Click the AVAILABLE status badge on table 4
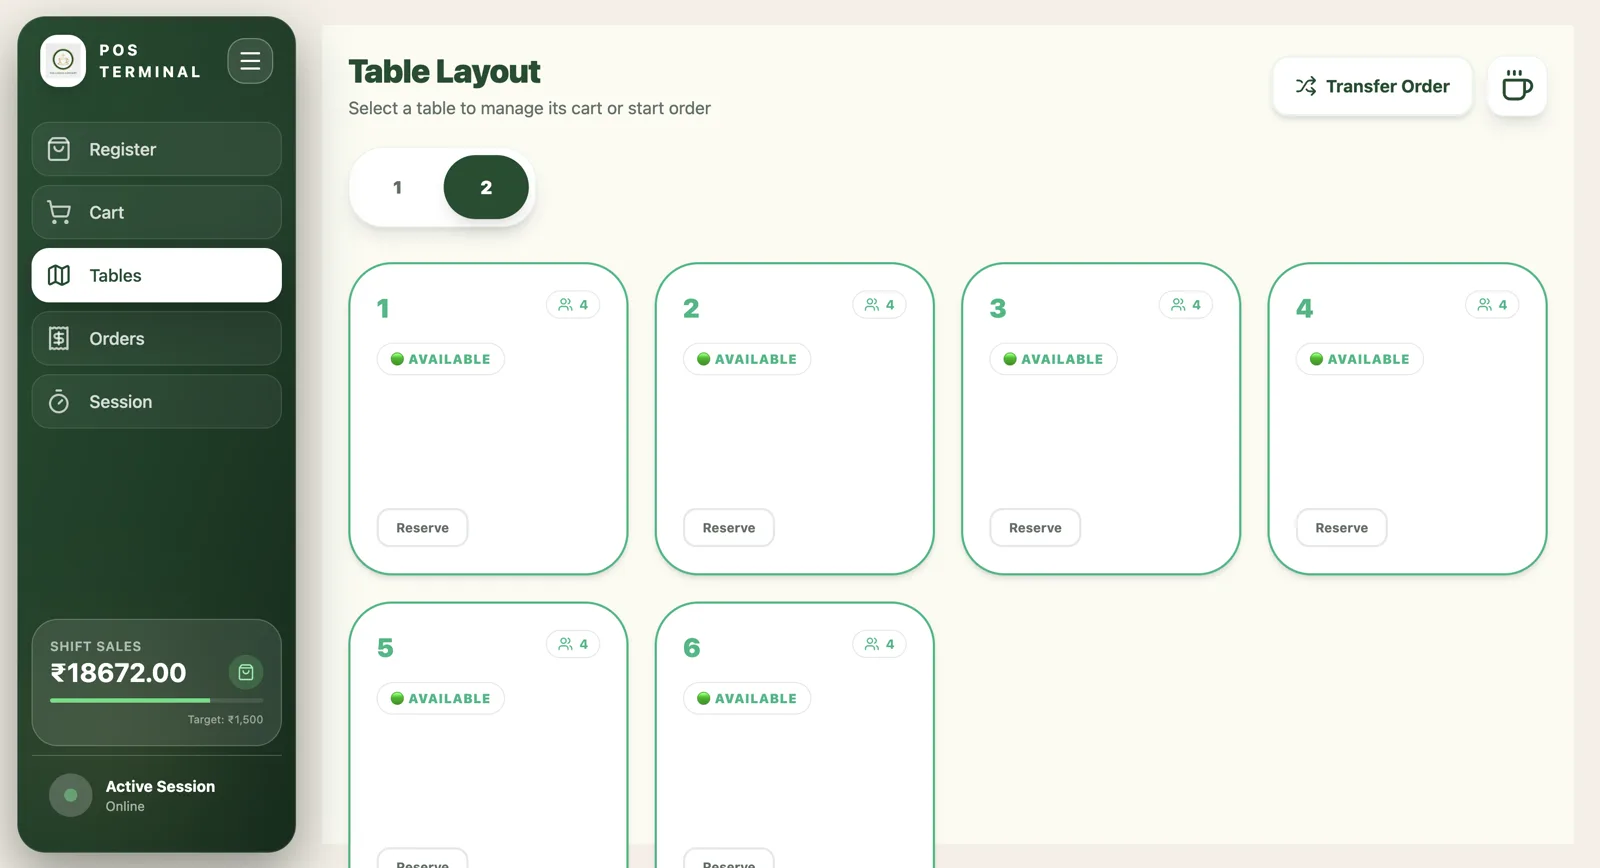1600x868 pixels. pyautogui.click(x=1360, y=359)
